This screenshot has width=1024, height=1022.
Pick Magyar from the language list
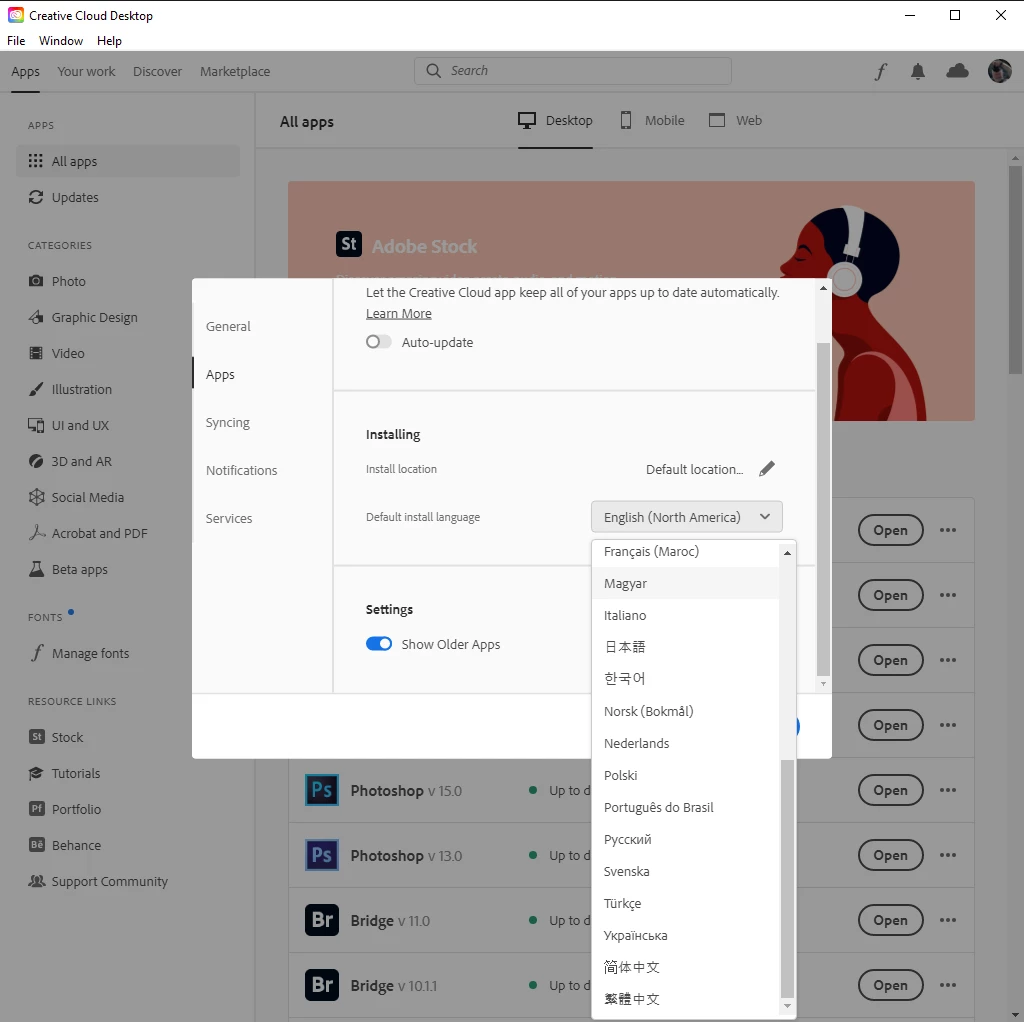[686, 583]
